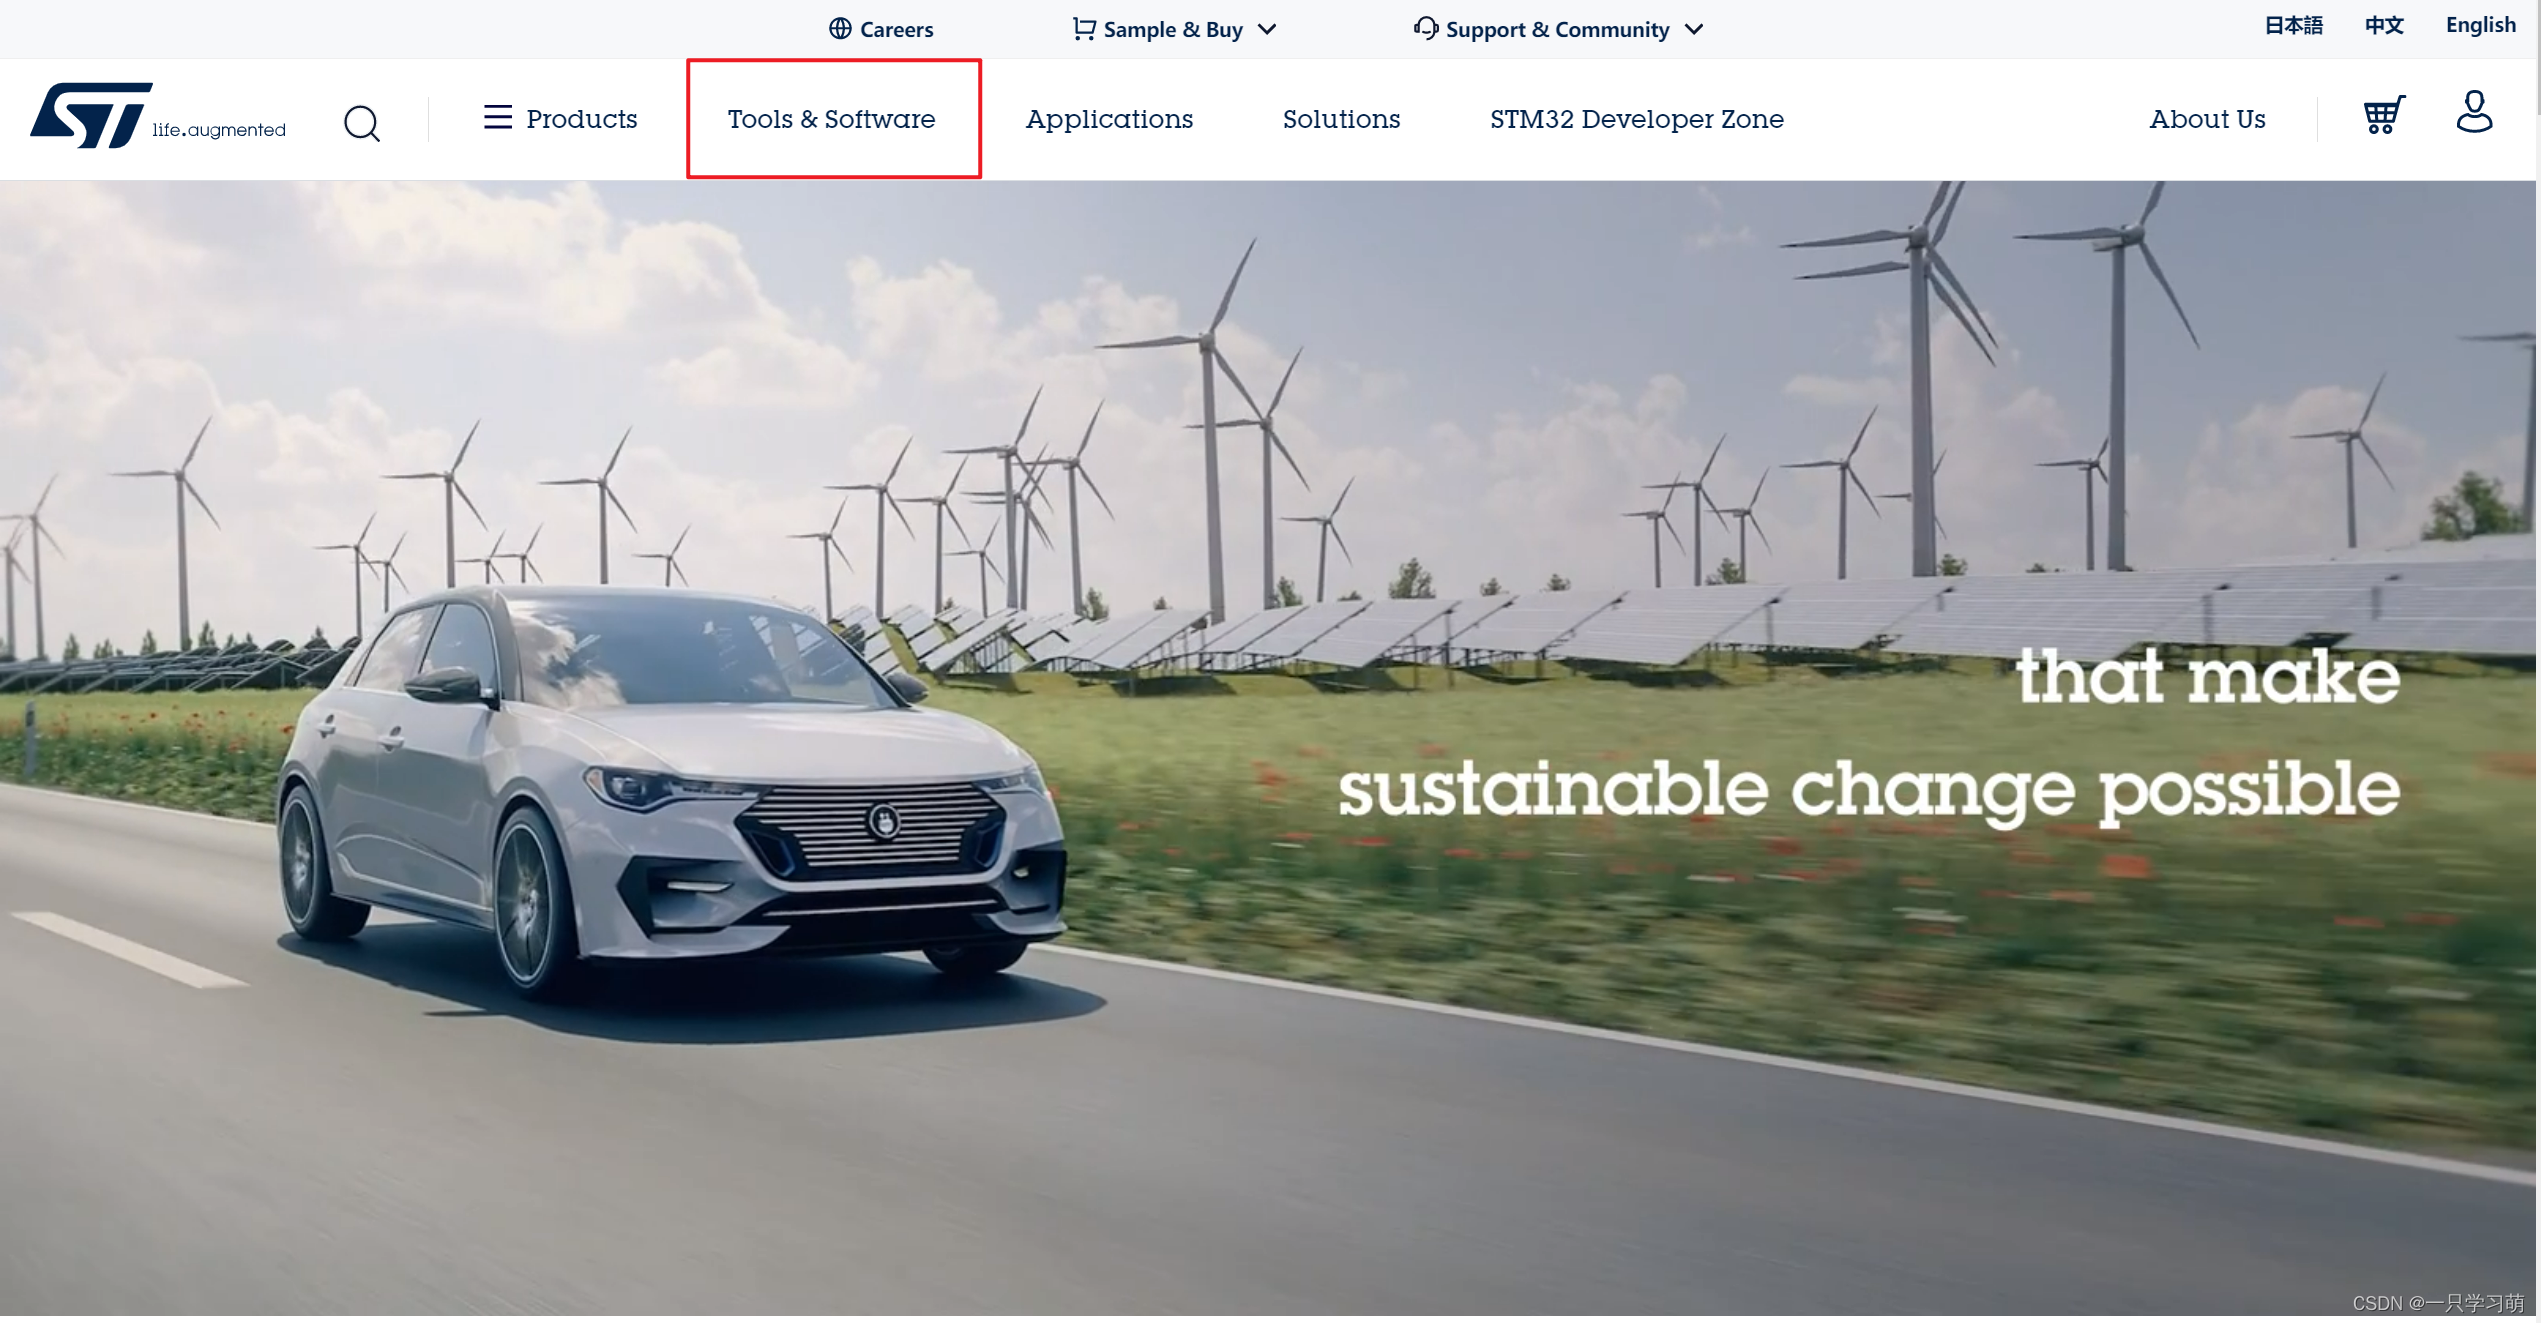Click the user account profile icon
This screenshot has height=1323, width=2541.
click(2473, 112)
